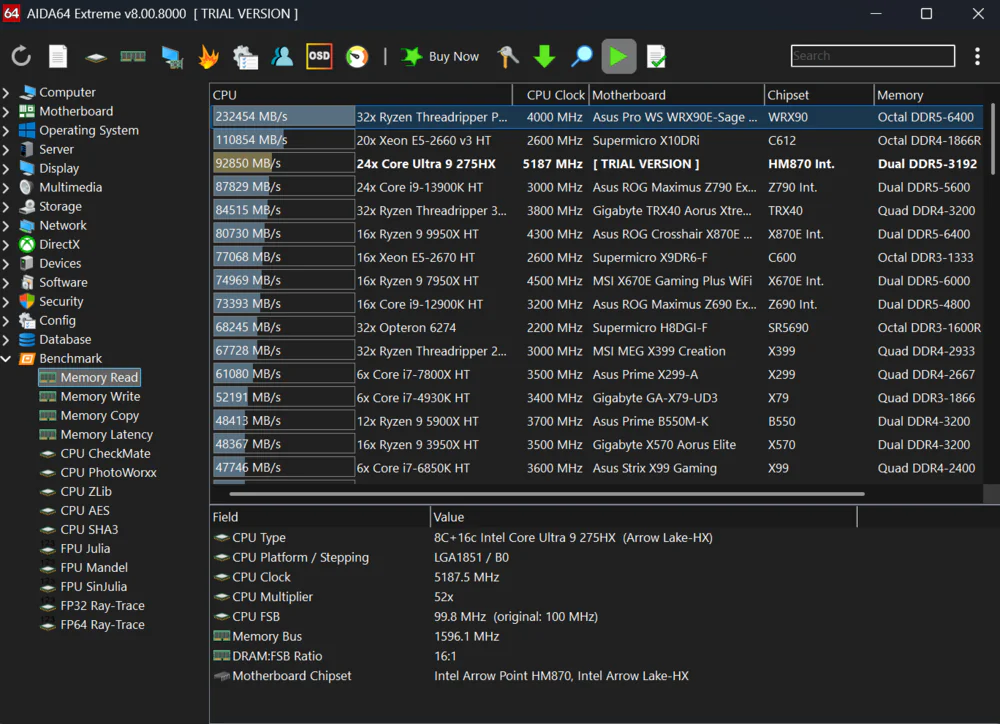Screen dimensions: 1000x724
Task: Click the horizontal scrollbar under results list
Action: point(546,493)
